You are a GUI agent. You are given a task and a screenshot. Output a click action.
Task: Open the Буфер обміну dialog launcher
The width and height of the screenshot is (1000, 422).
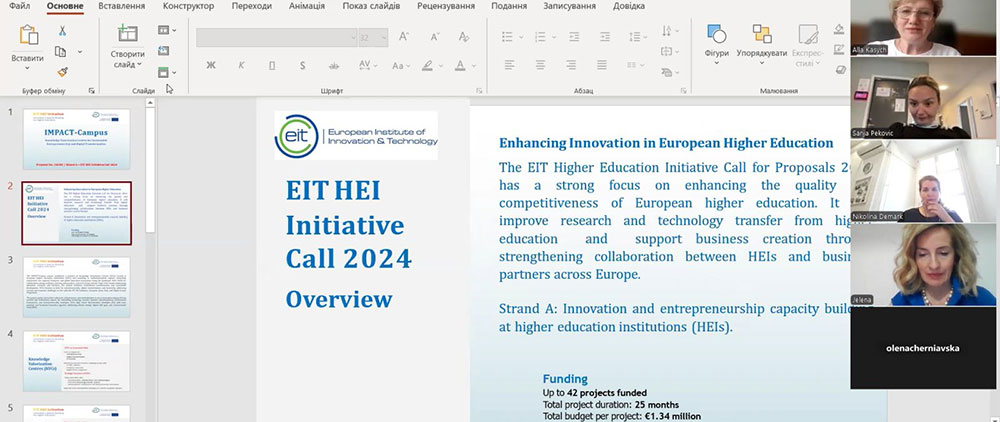click(92, 91)
